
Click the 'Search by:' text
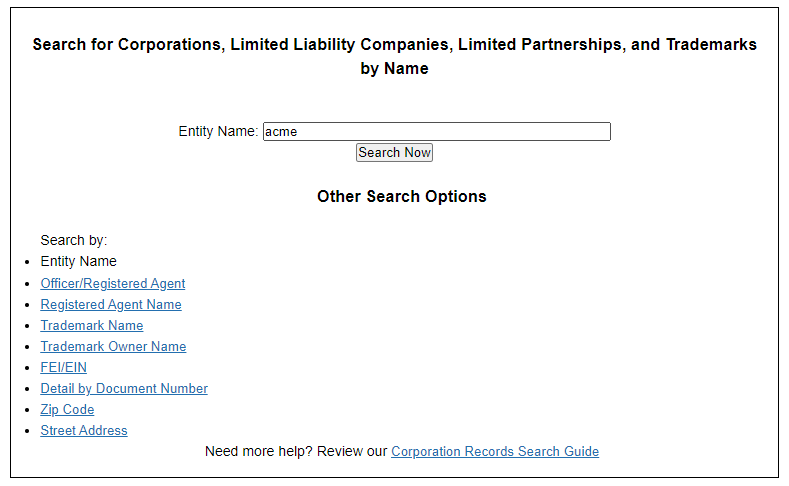click(x=74, y=240)
